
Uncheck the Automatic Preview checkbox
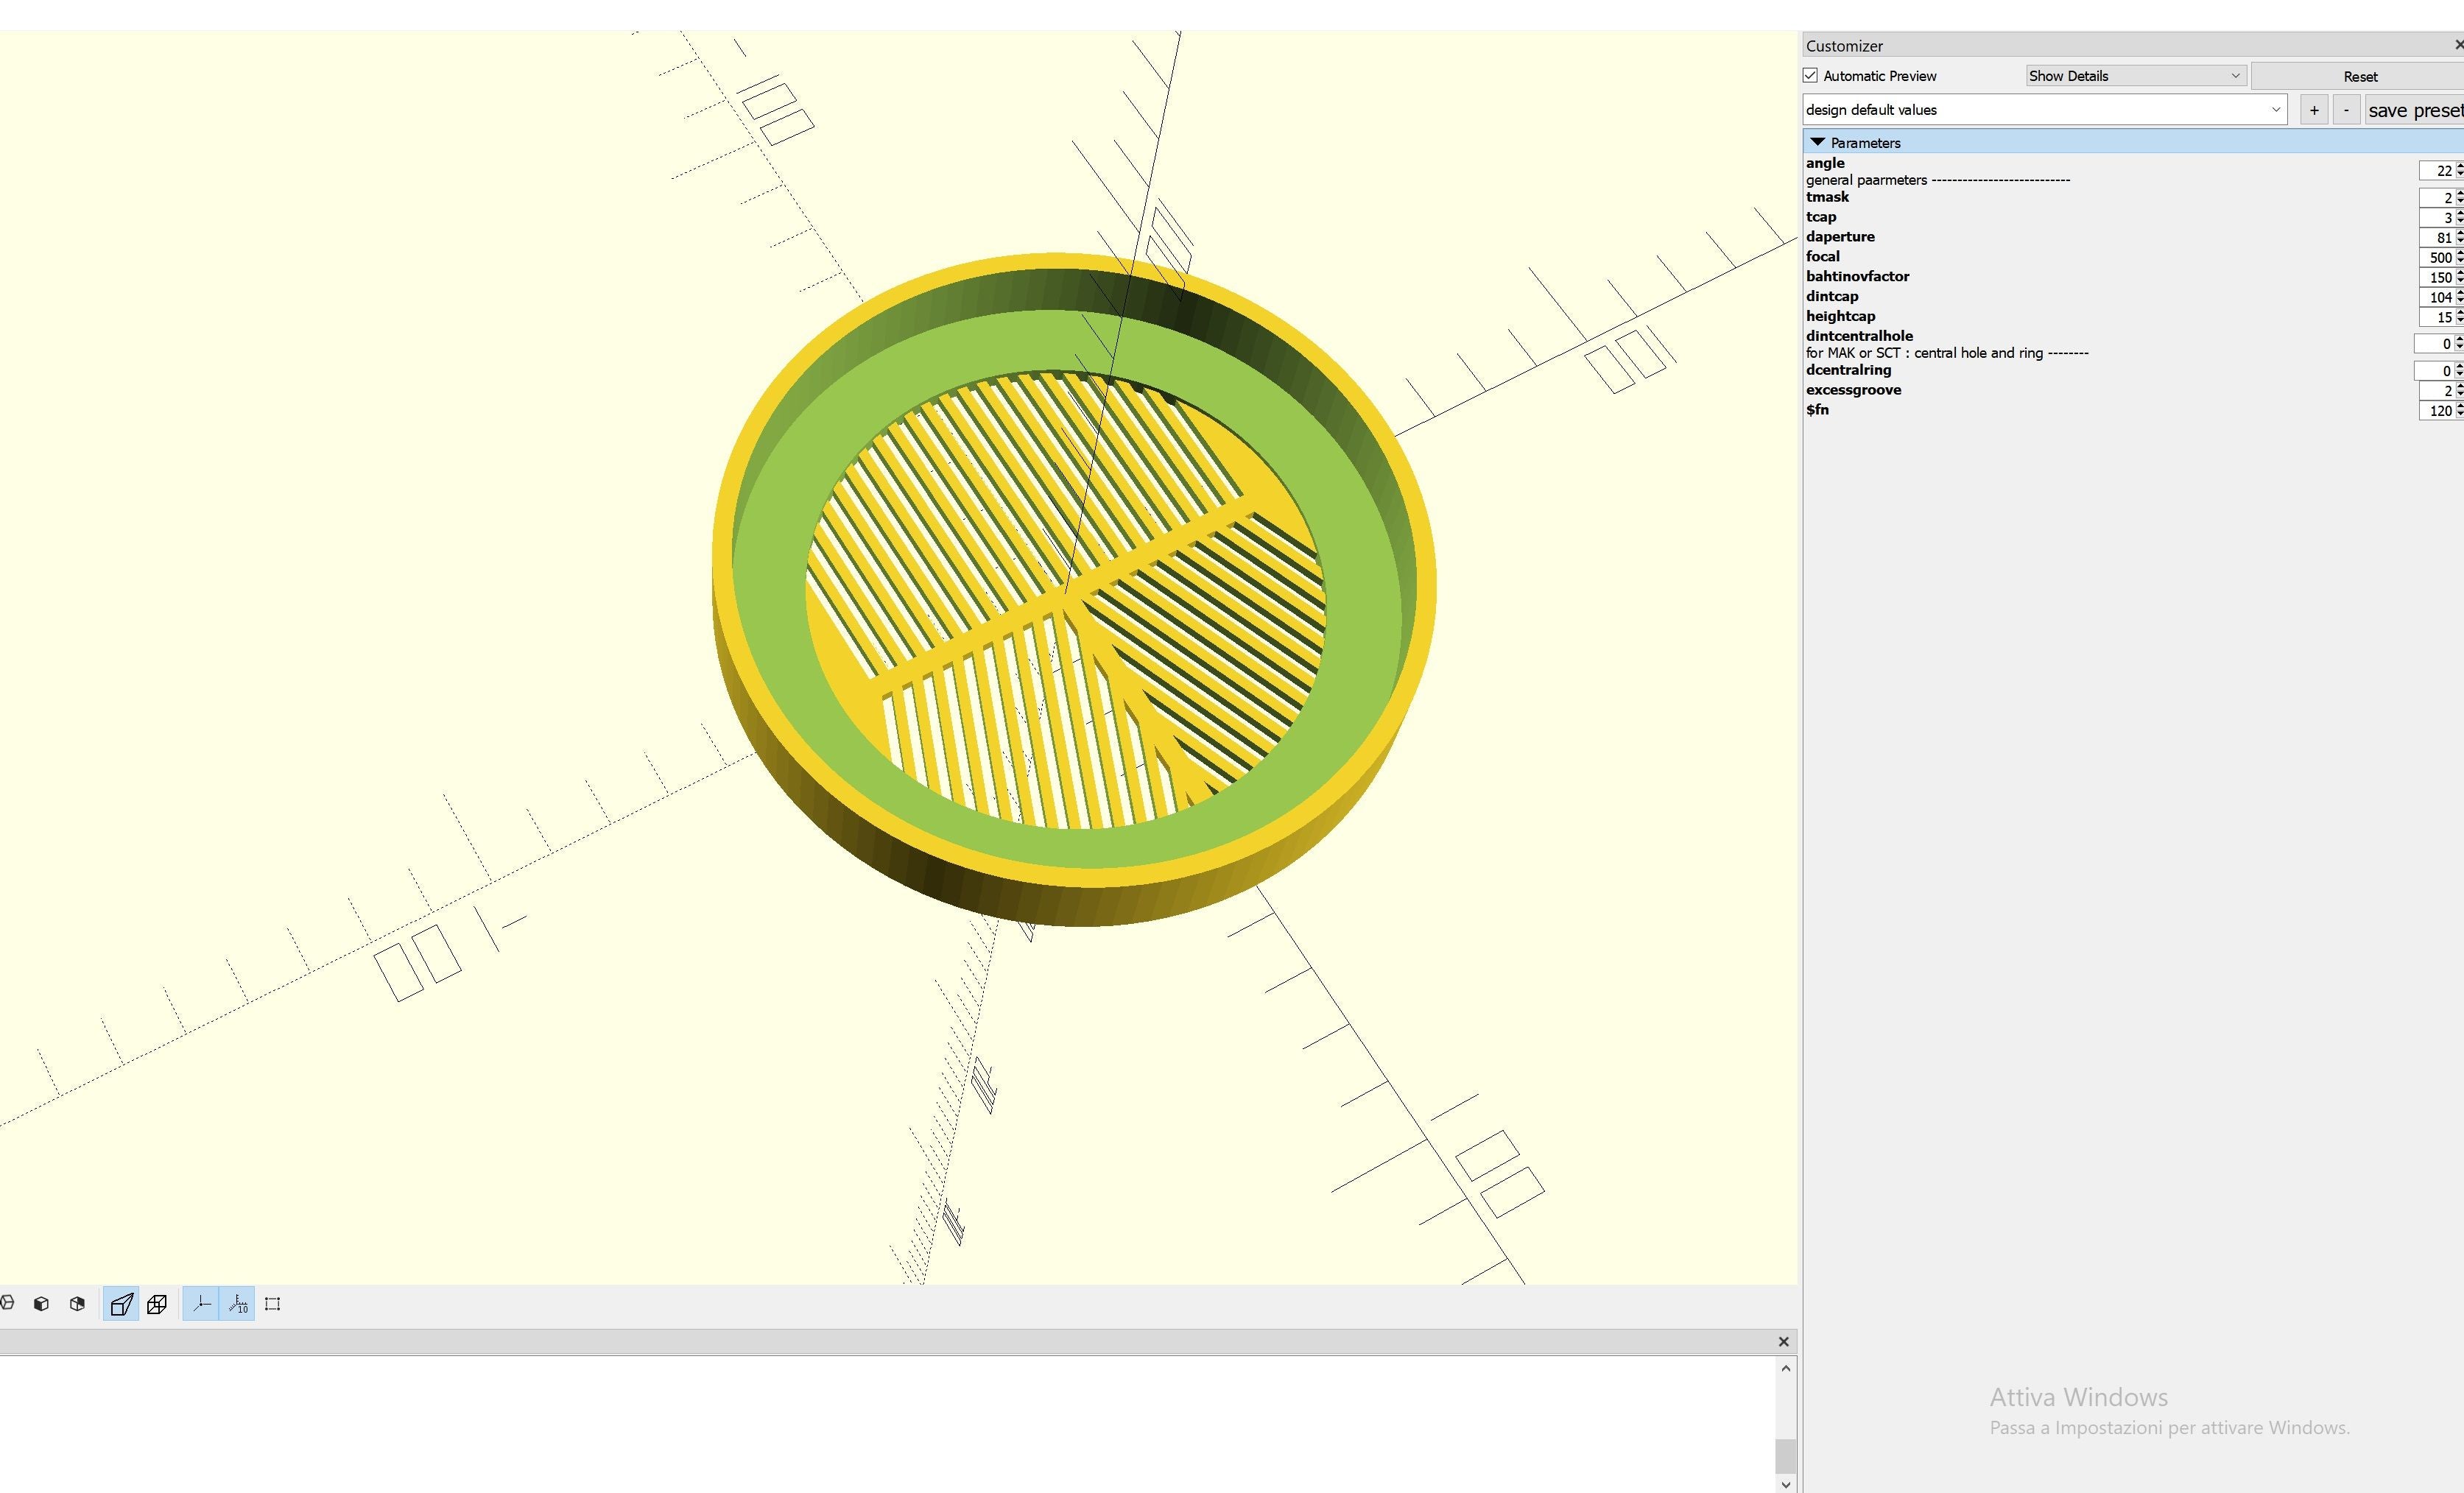coord(1810,76)
